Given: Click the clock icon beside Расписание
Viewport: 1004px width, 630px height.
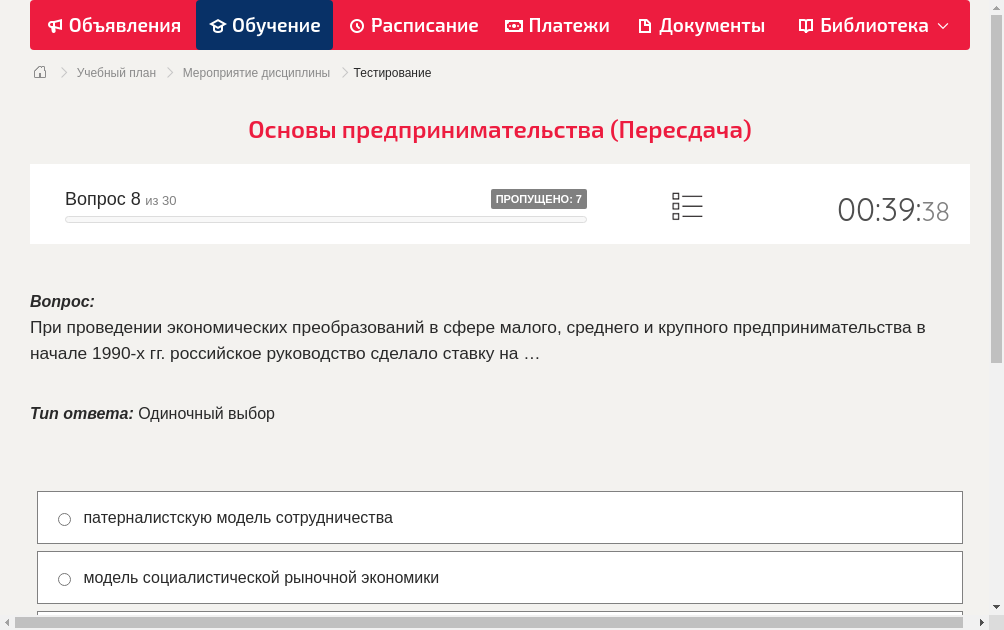Looking at the screenshot, I should (356, 25).
